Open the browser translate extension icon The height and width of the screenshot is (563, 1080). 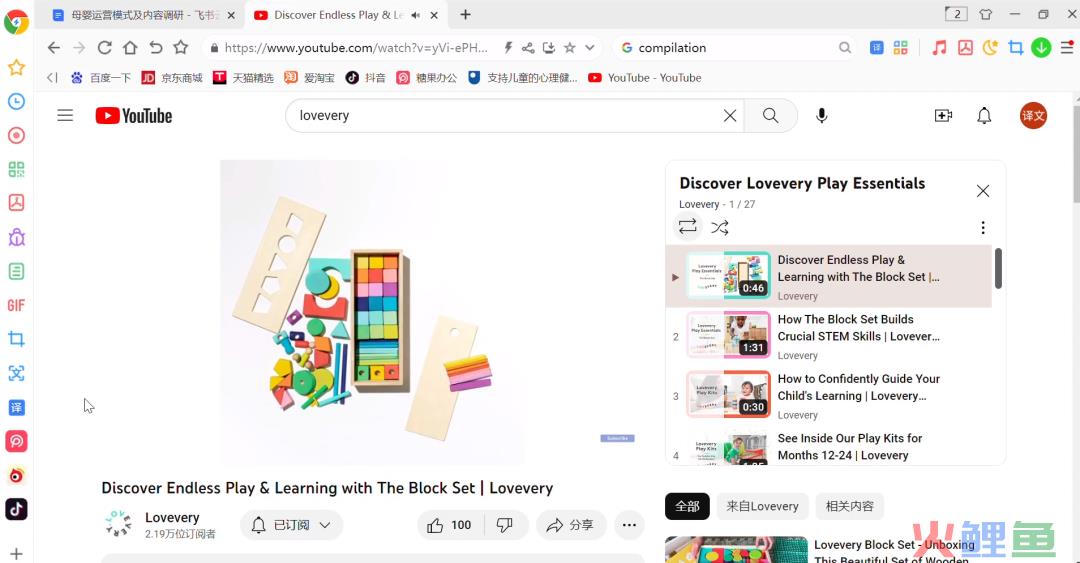[x=876, y=48]
